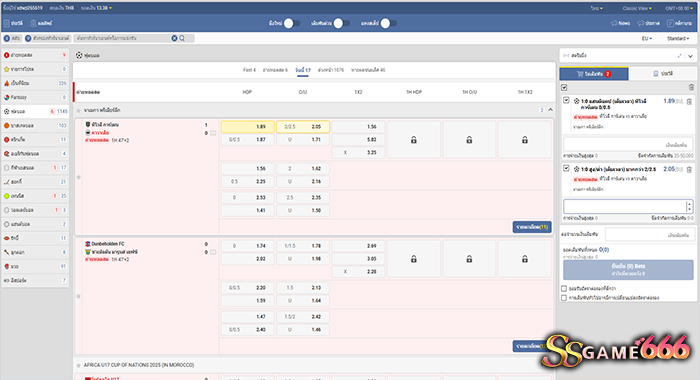Favorite the AFRICA U17 CUP OF NATIONS league star

[79, 365]
